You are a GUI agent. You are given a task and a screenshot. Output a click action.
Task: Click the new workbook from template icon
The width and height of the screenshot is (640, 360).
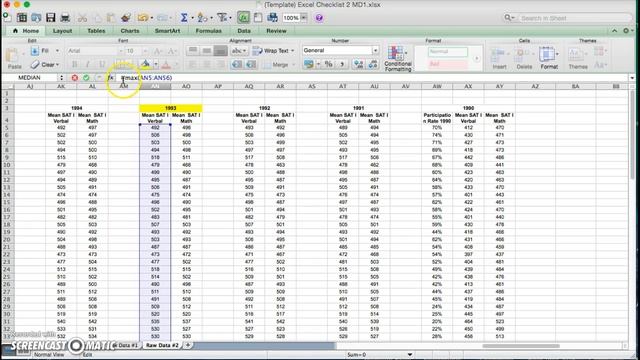point(22,18)
